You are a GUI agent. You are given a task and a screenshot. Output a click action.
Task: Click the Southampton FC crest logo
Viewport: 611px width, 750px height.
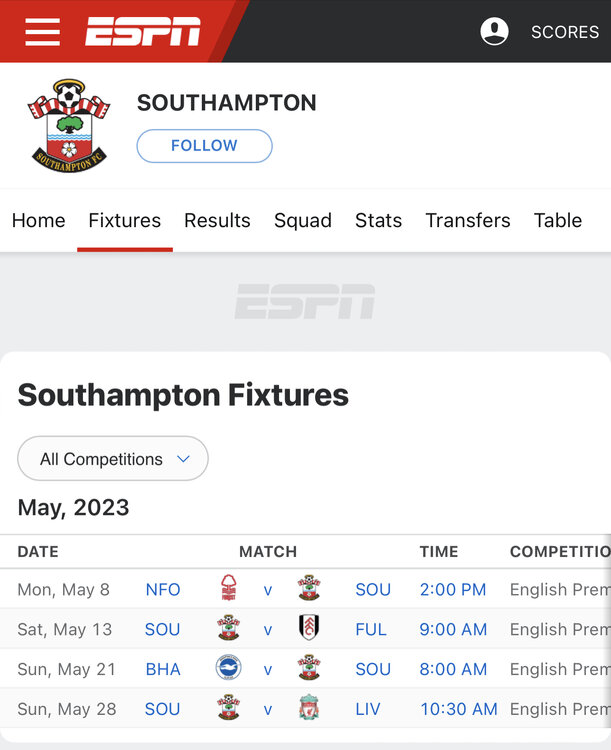(68, 126)
